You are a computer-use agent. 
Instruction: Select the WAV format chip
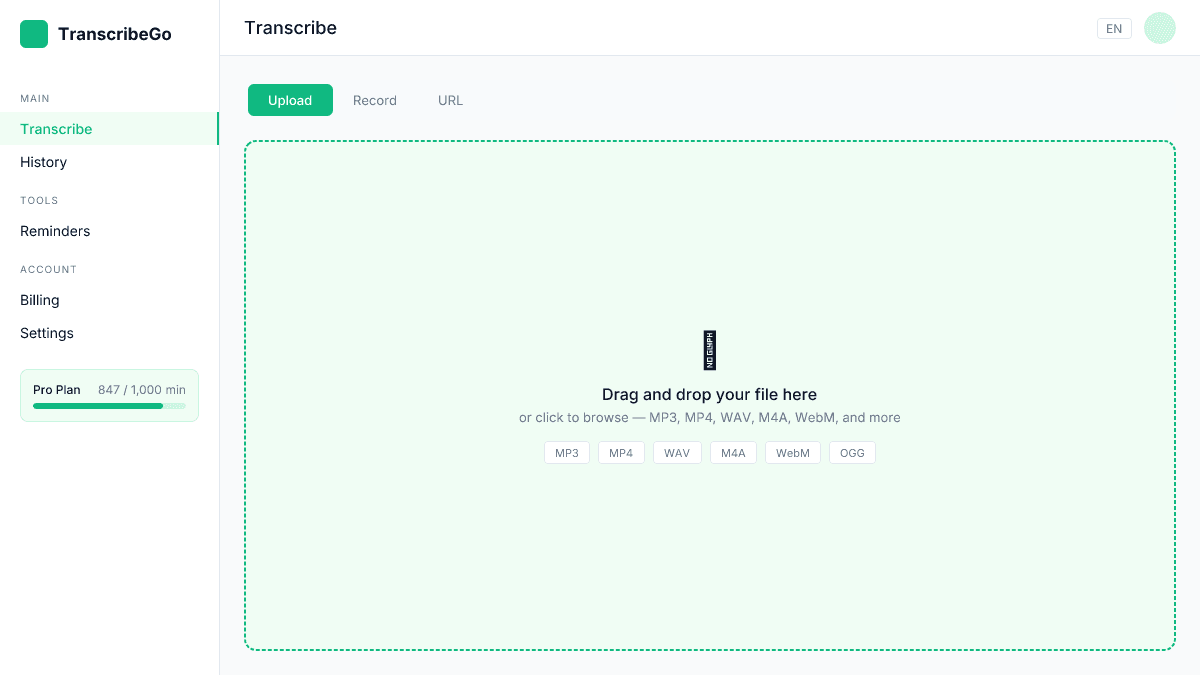(x=677, y=452)
